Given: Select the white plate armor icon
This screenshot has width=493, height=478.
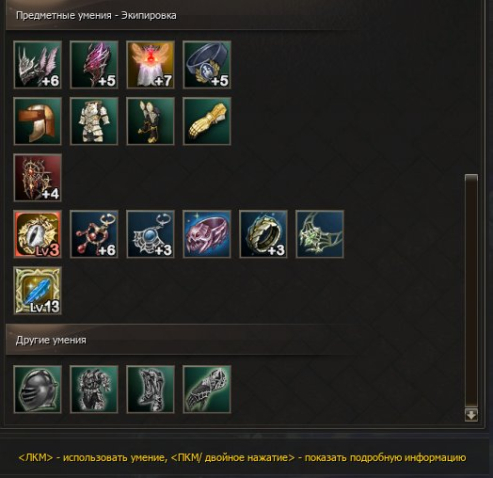Looking at the screenshot, I should coord(94,121).
